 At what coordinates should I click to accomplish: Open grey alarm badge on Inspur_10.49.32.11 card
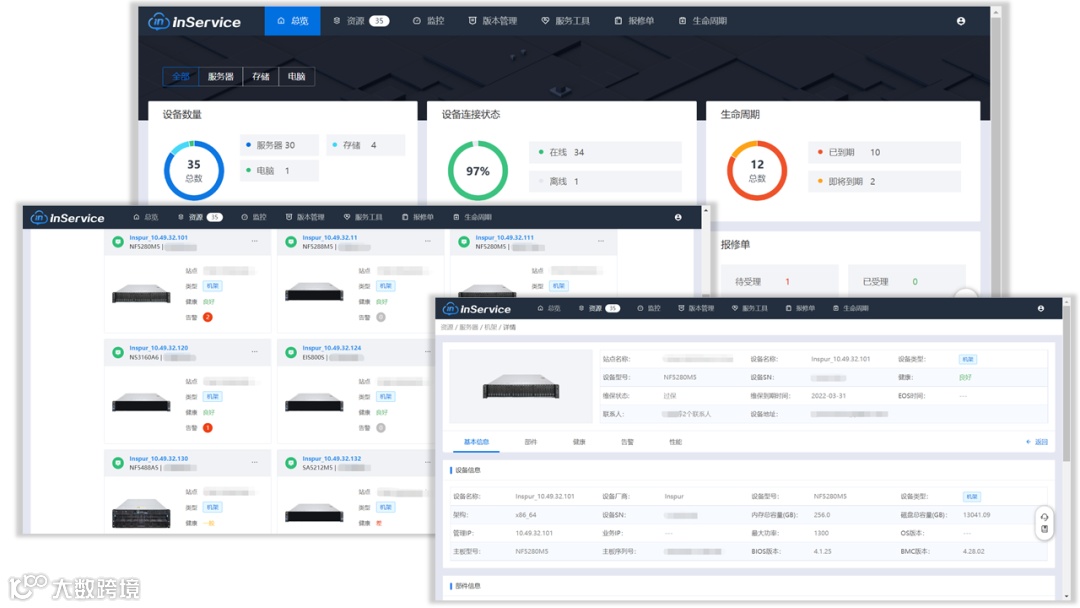click(x=381, y=317)
